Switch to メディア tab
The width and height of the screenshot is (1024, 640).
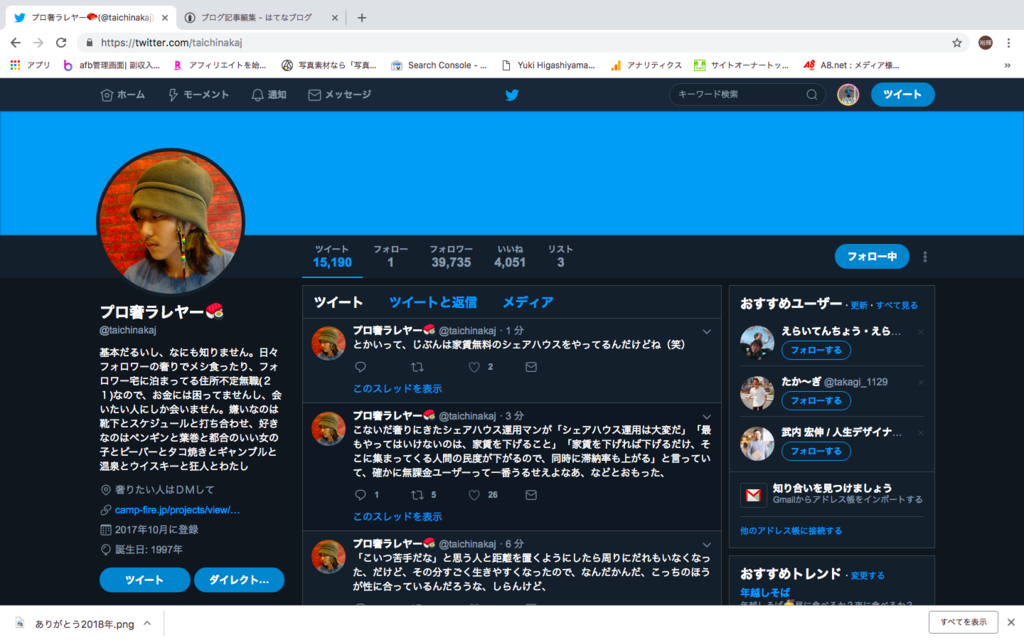tap(528, 302)
